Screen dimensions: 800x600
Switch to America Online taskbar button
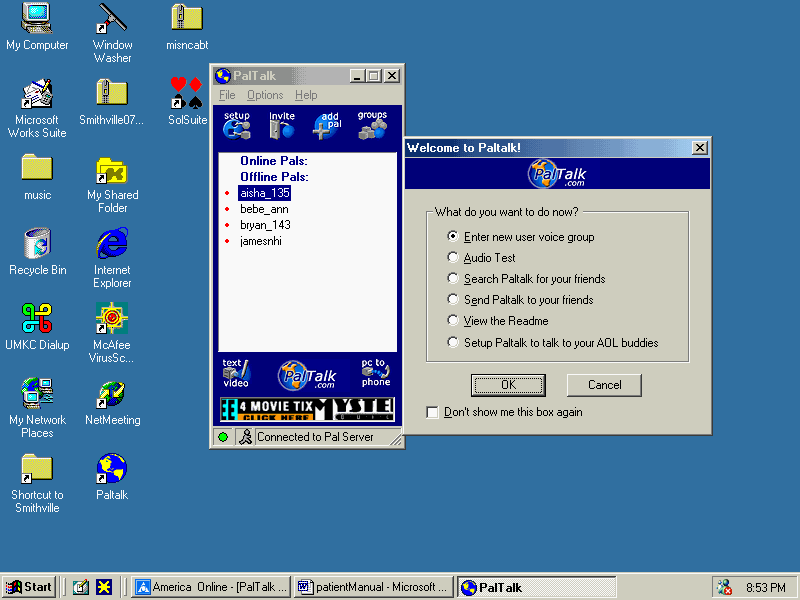pos(211,587)
